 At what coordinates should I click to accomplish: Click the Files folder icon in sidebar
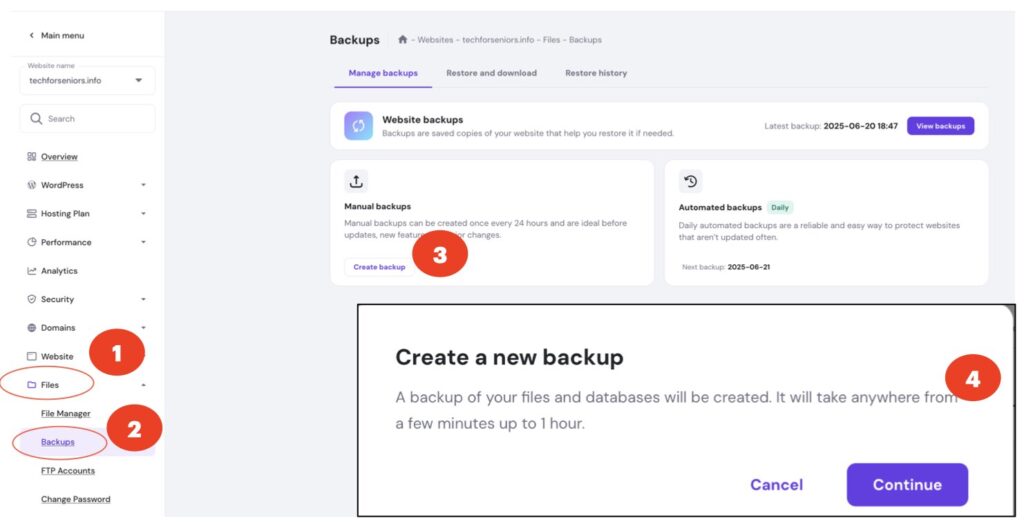point(32,385)
